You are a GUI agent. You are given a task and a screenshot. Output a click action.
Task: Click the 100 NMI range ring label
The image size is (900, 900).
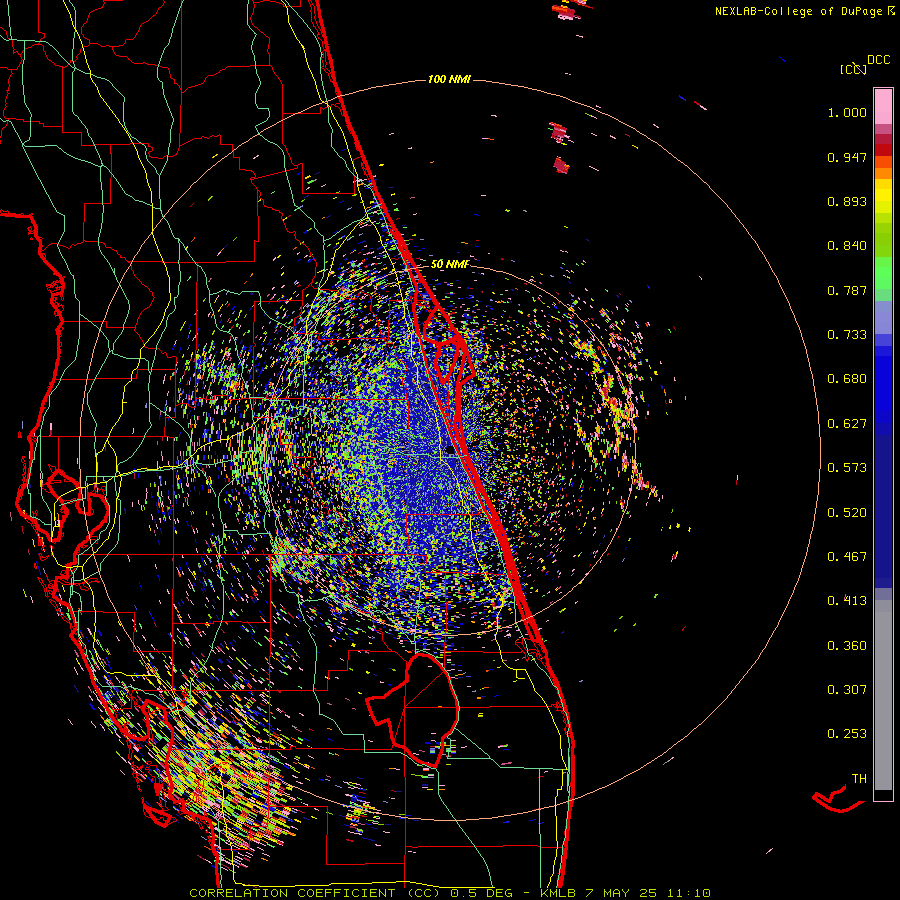point(449,79)
